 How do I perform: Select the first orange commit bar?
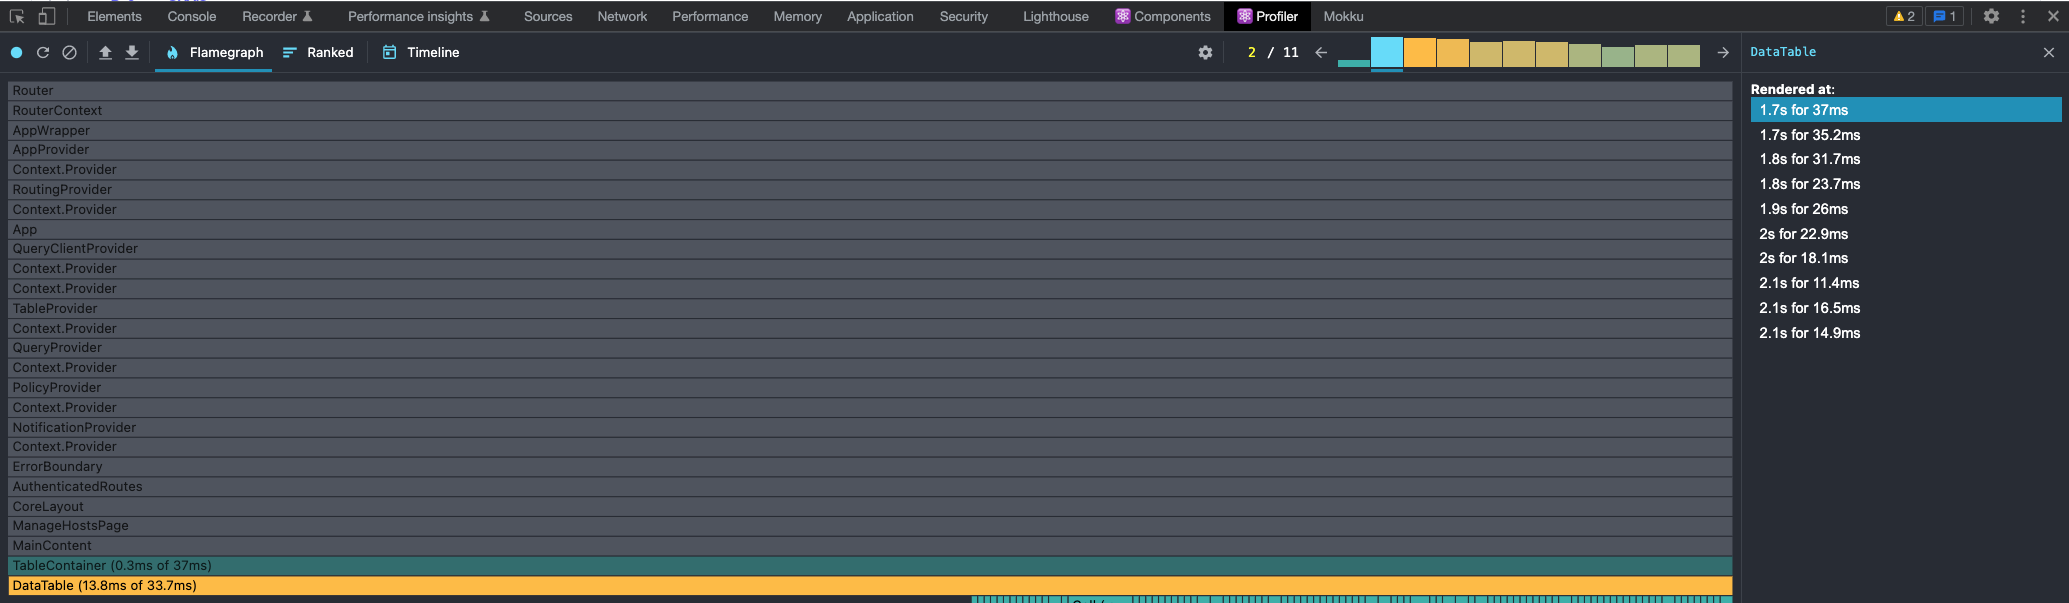click(x=1420, y=53)
